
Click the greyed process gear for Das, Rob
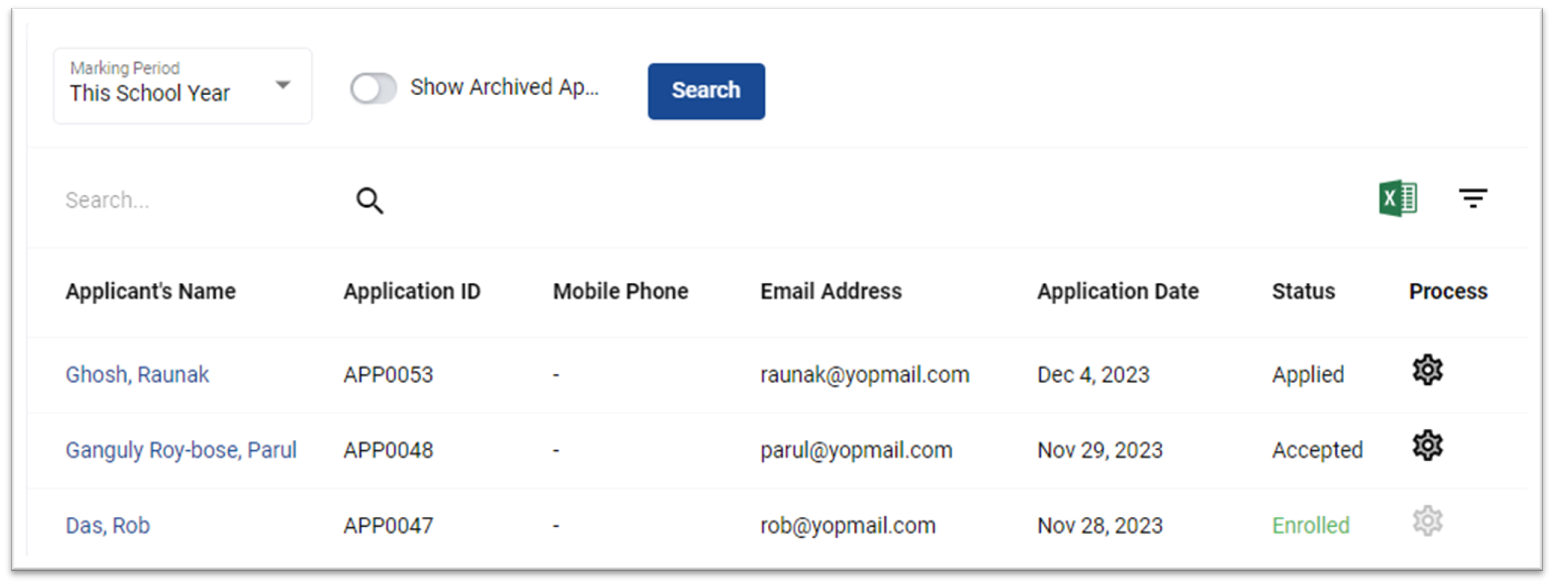coord(1427,521)
